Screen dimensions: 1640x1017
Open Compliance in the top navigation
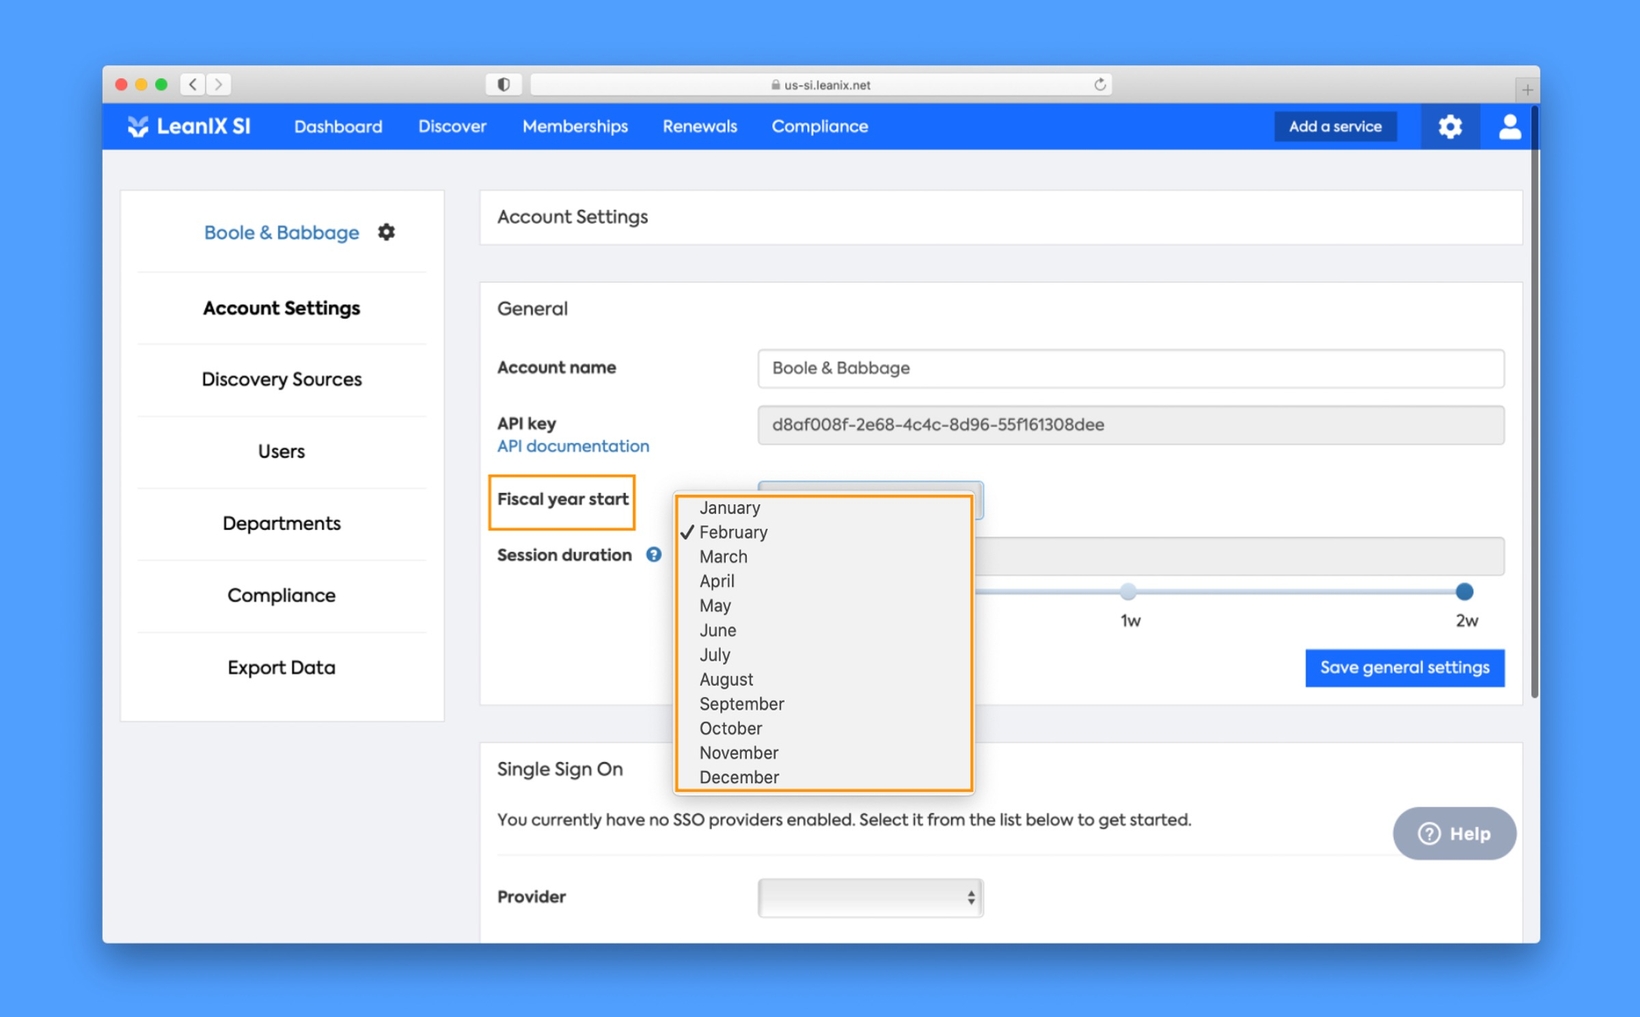(819, 127)
